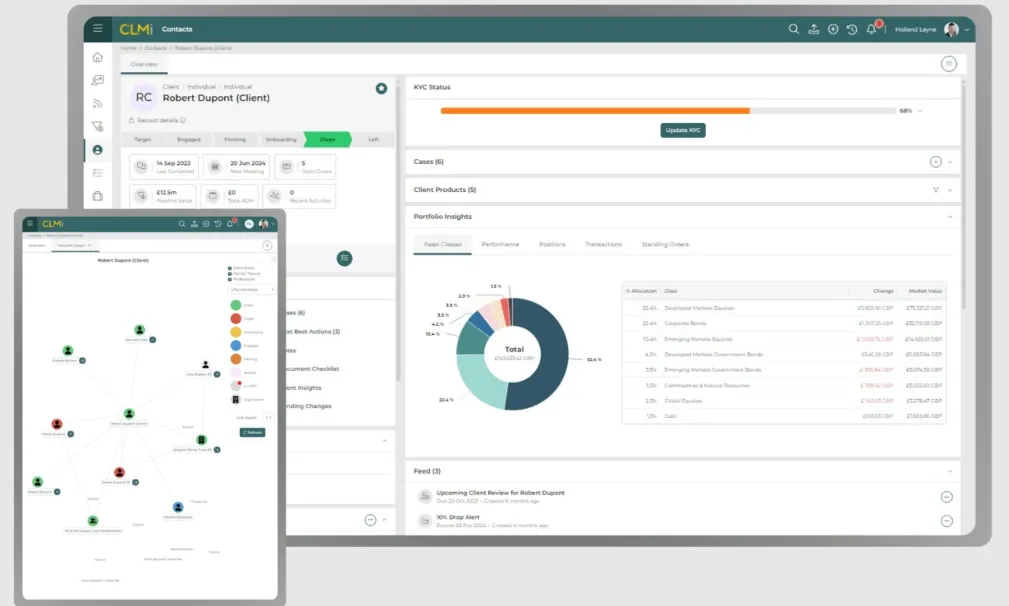Open options for 10% Drop Alert feed item
Viewport: 1009px width, 606px height.
pyautogui.click(x=947, y=521)
